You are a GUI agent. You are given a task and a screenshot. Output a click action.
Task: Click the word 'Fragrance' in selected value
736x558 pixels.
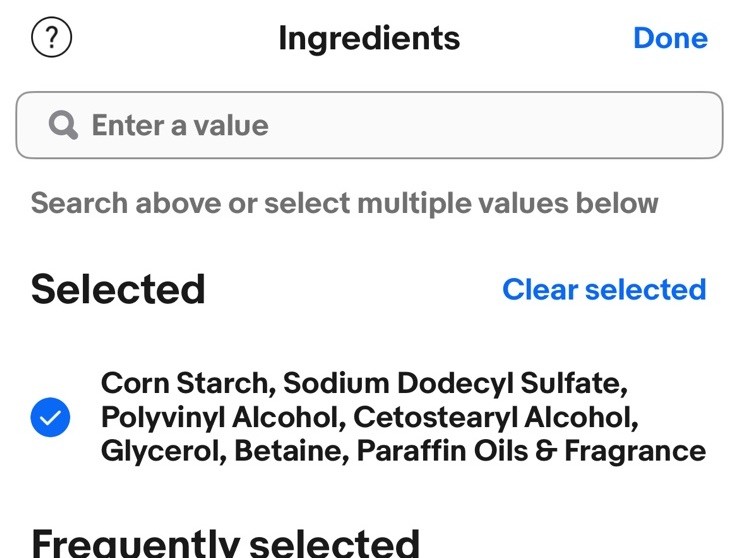pos(636,451)
